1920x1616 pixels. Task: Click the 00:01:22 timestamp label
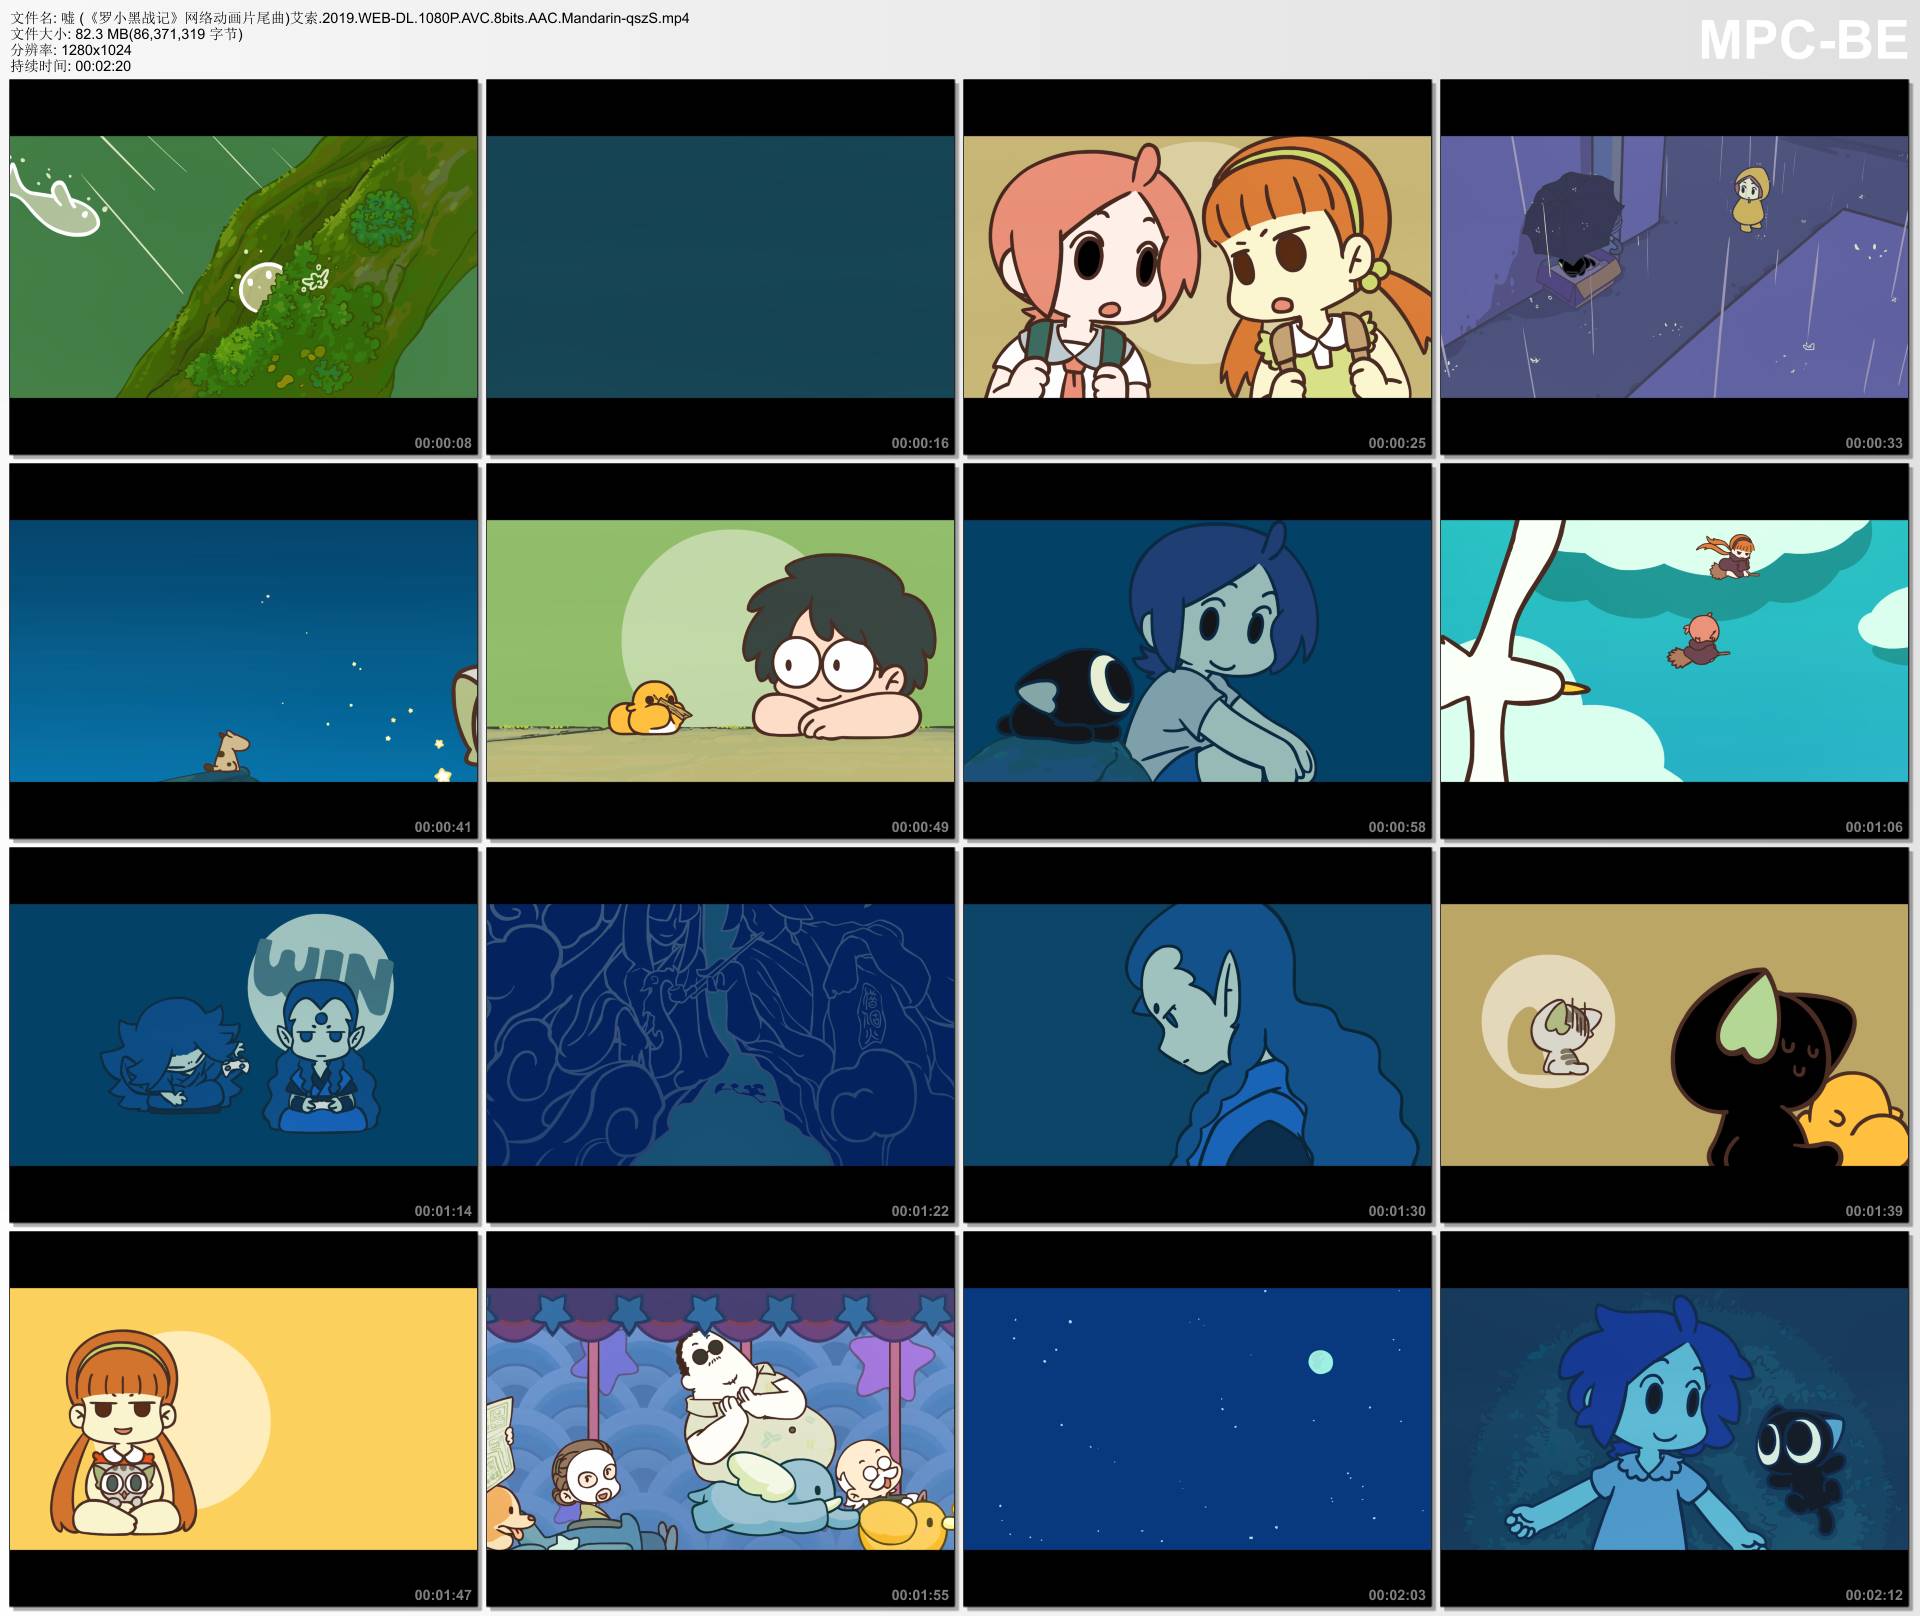(920, 1211)
